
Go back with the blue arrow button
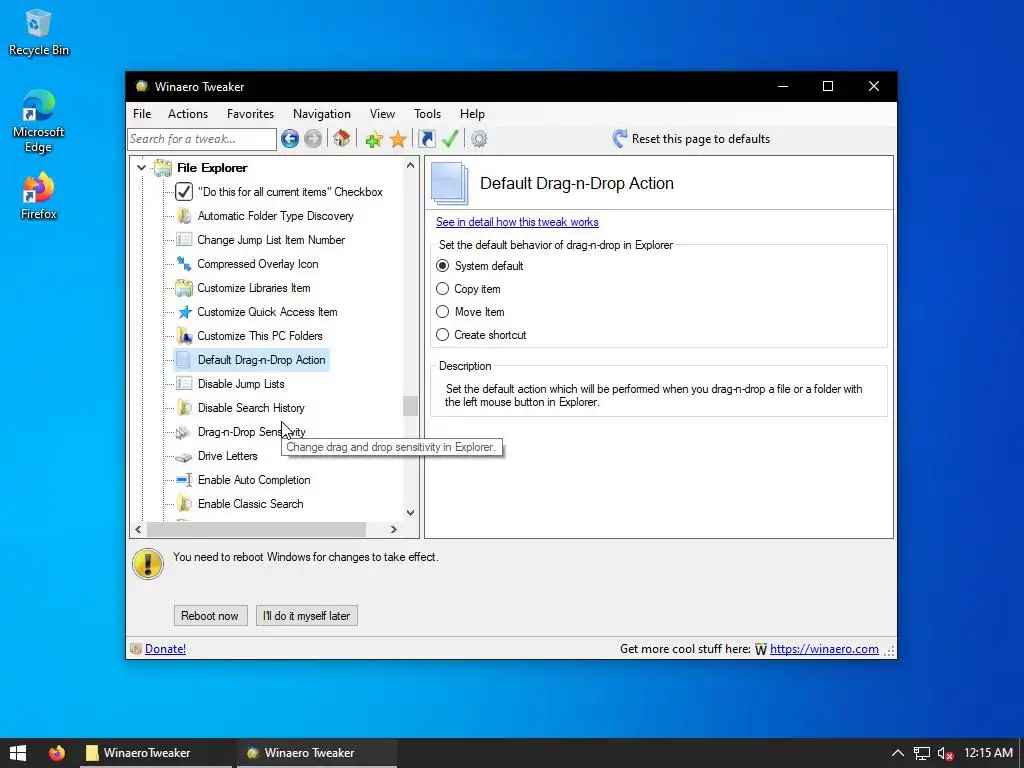(x=290, y=138)
